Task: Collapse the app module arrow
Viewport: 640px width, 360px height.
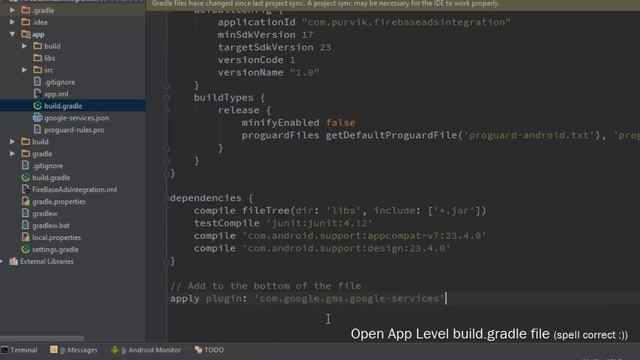Action: [x=12, y=34]
